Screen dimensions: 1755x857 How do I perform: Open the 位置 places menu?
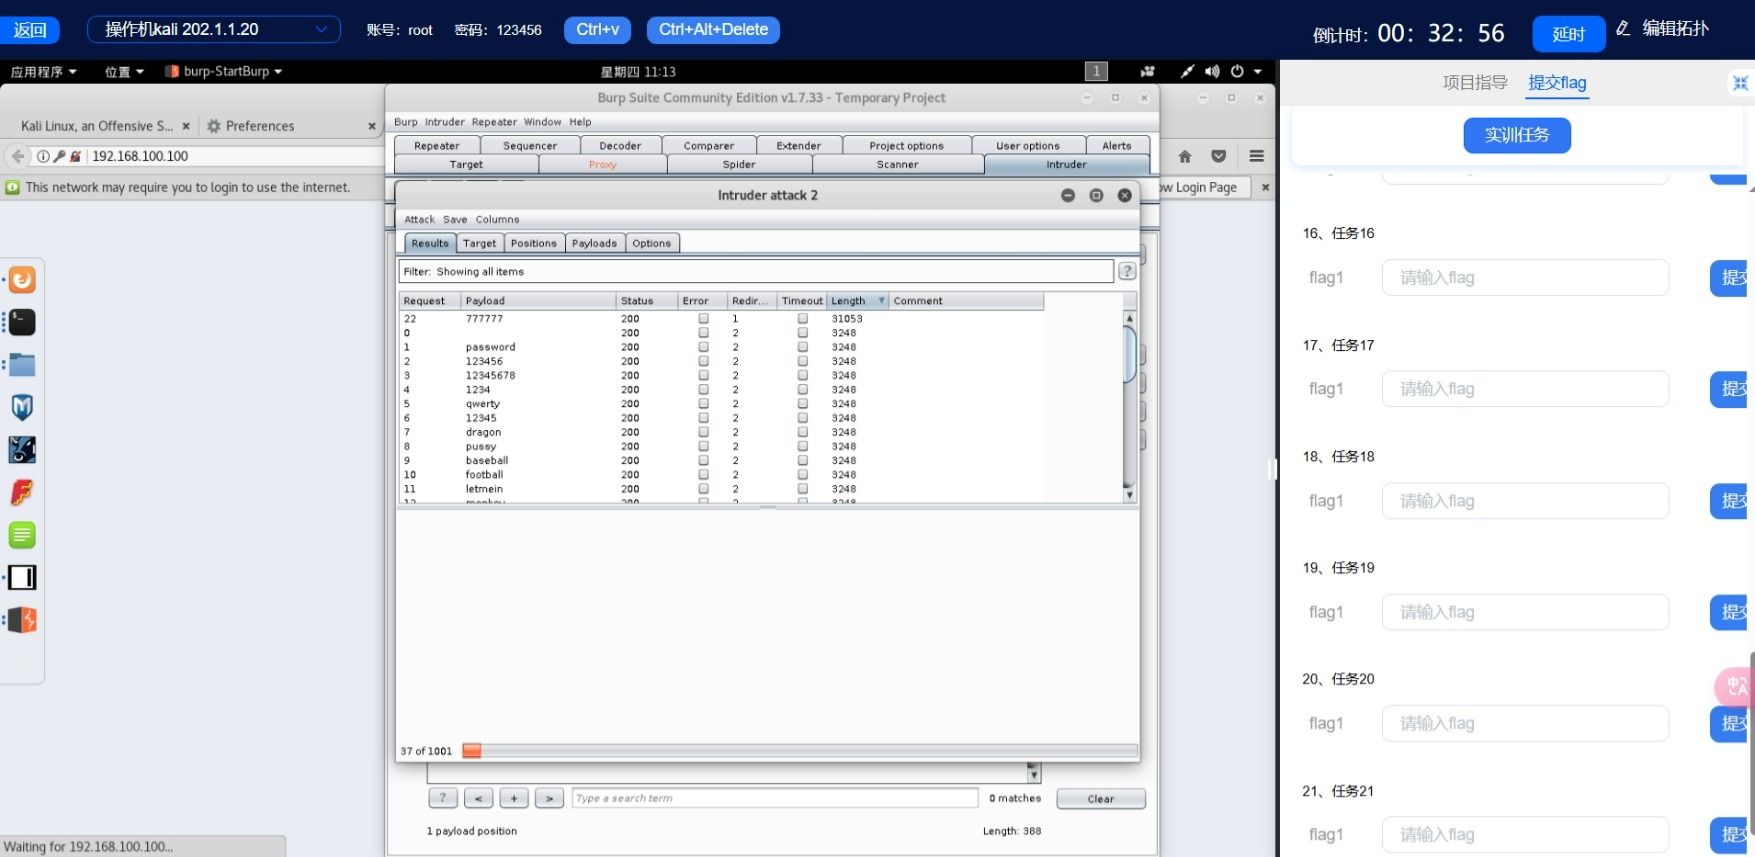(x=124, y=71)
